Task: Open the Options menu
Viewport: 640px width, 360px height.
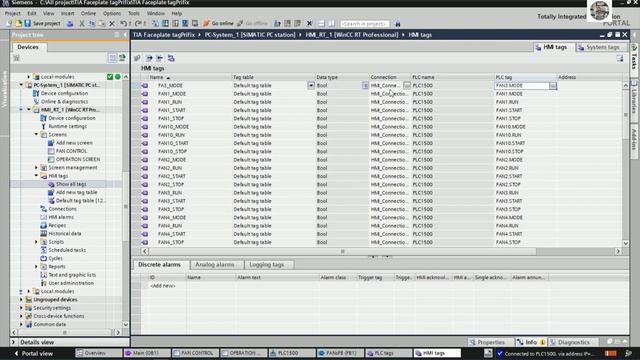Action: 112,13
